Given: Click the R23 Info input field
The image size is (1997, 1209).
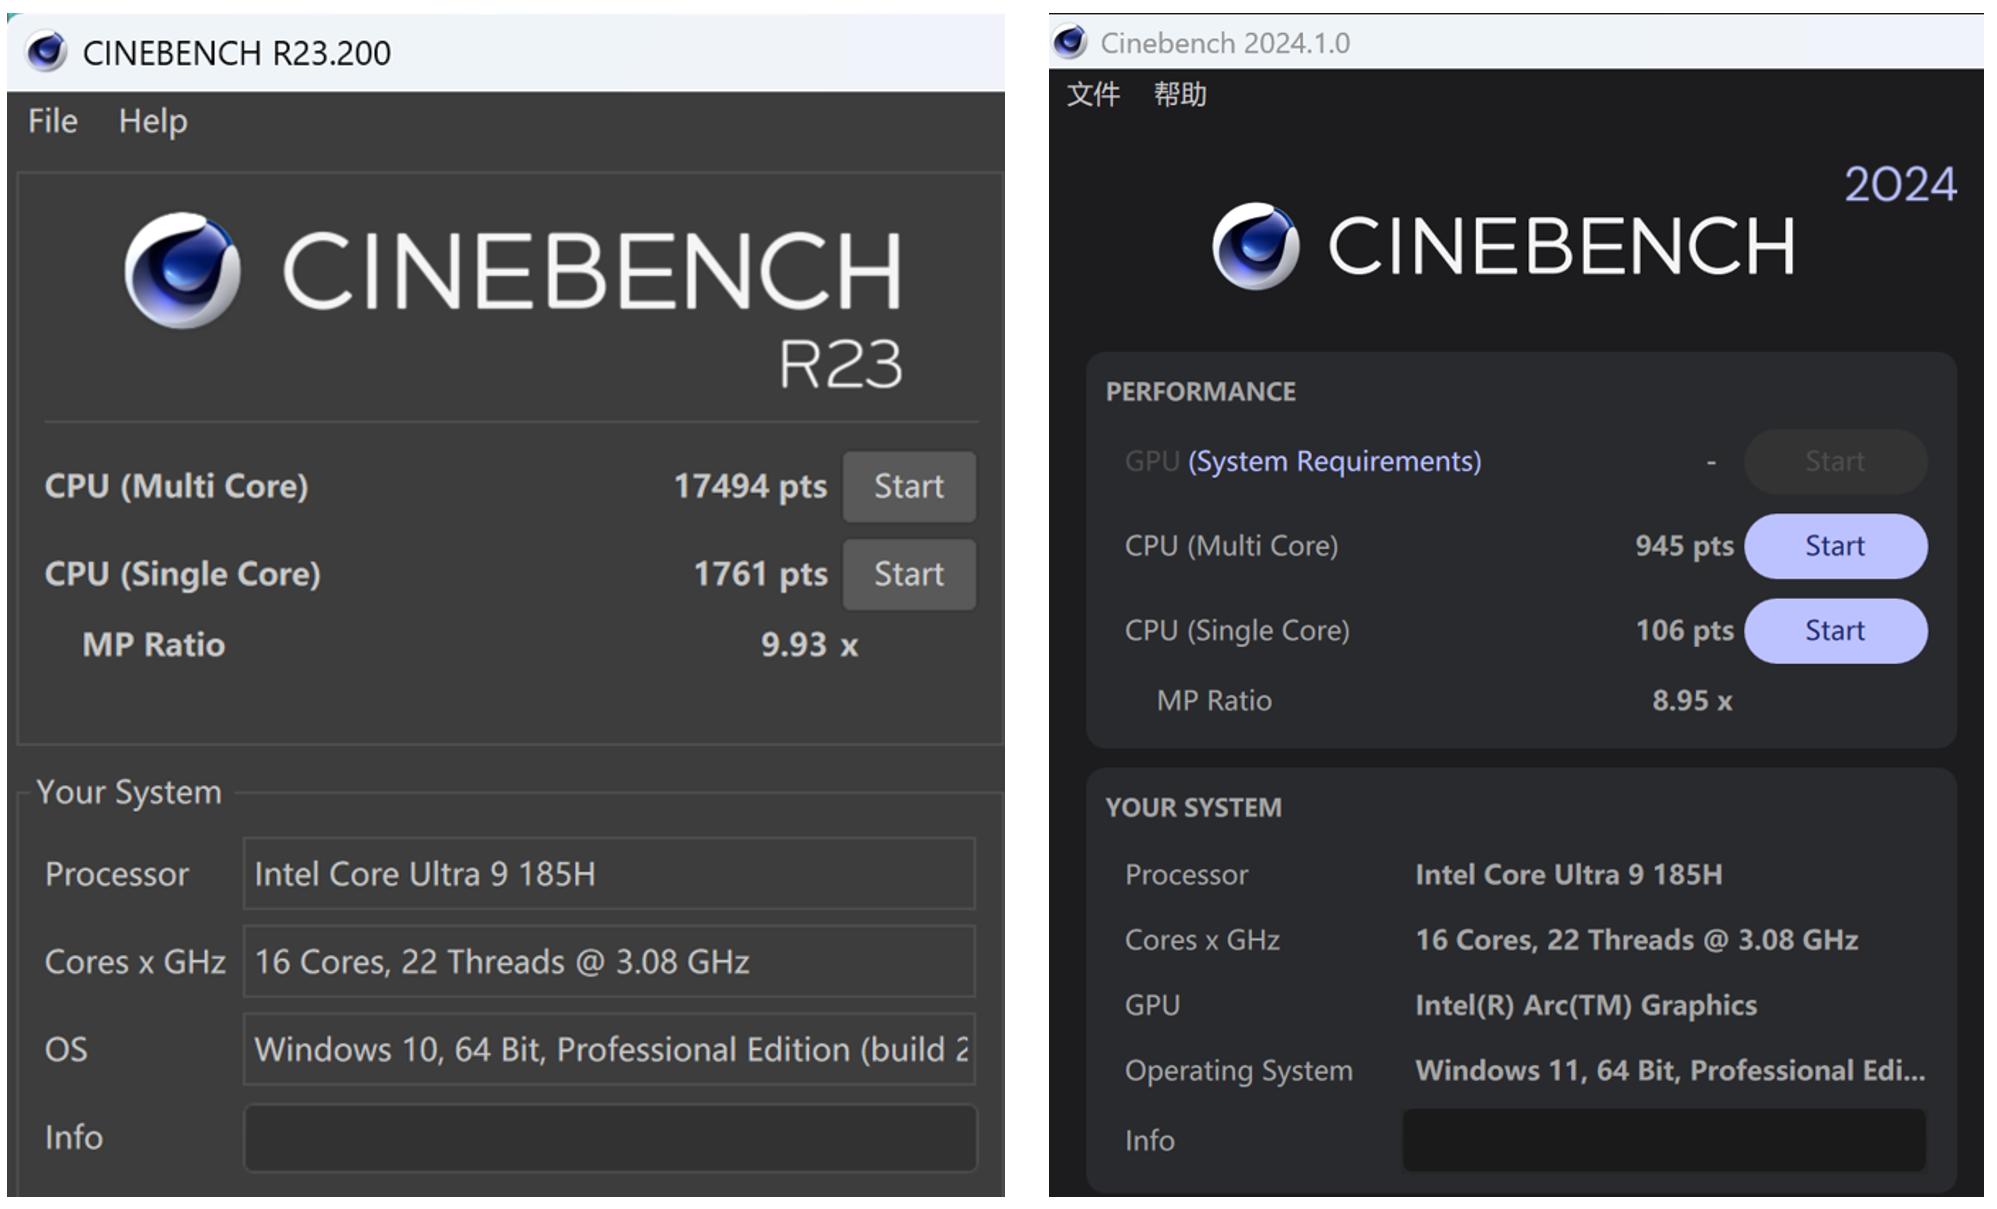Looking at the screenshot, I should tap(609, 1138).
